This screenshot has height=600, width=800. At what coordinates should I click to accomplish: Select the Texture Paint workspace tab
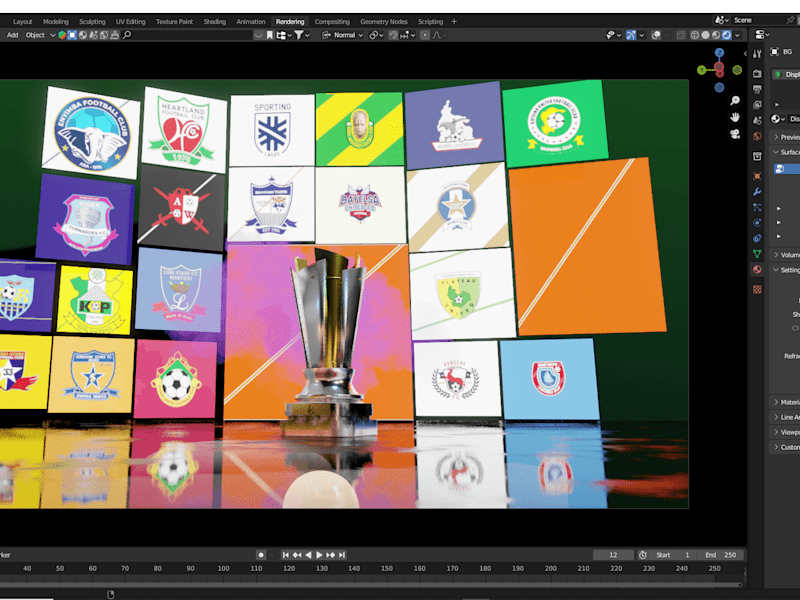pyautogui.click(x=174, y=21)
